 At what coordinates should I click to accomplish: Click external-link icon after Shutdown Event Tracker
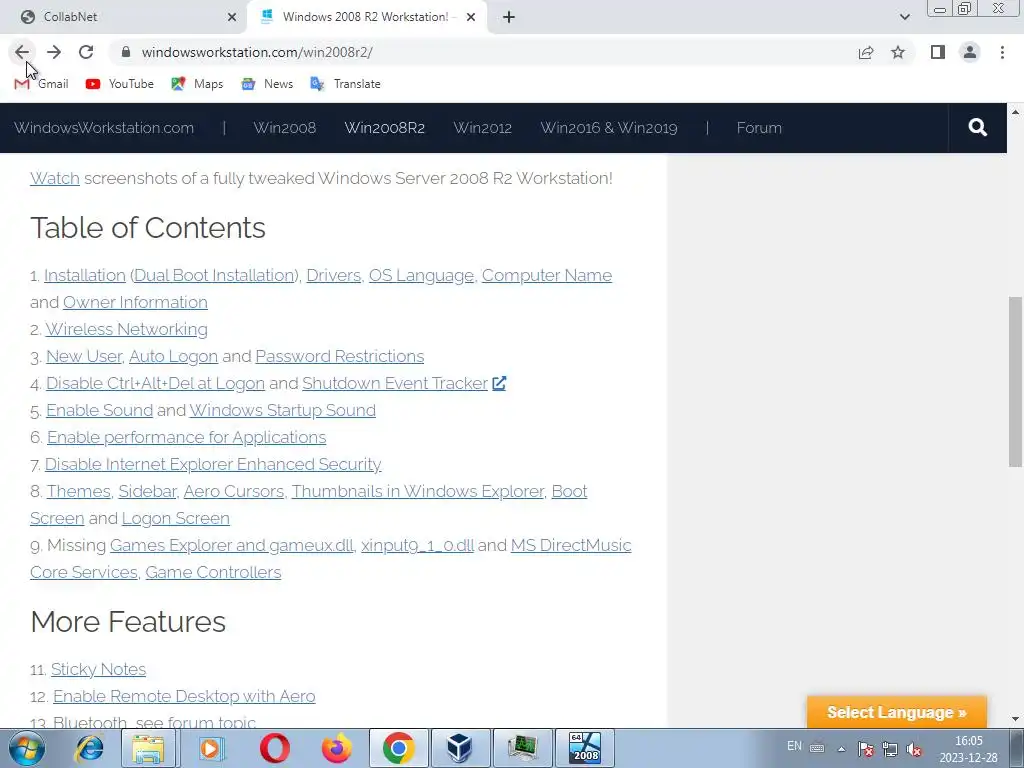click(x=499, y=383)
